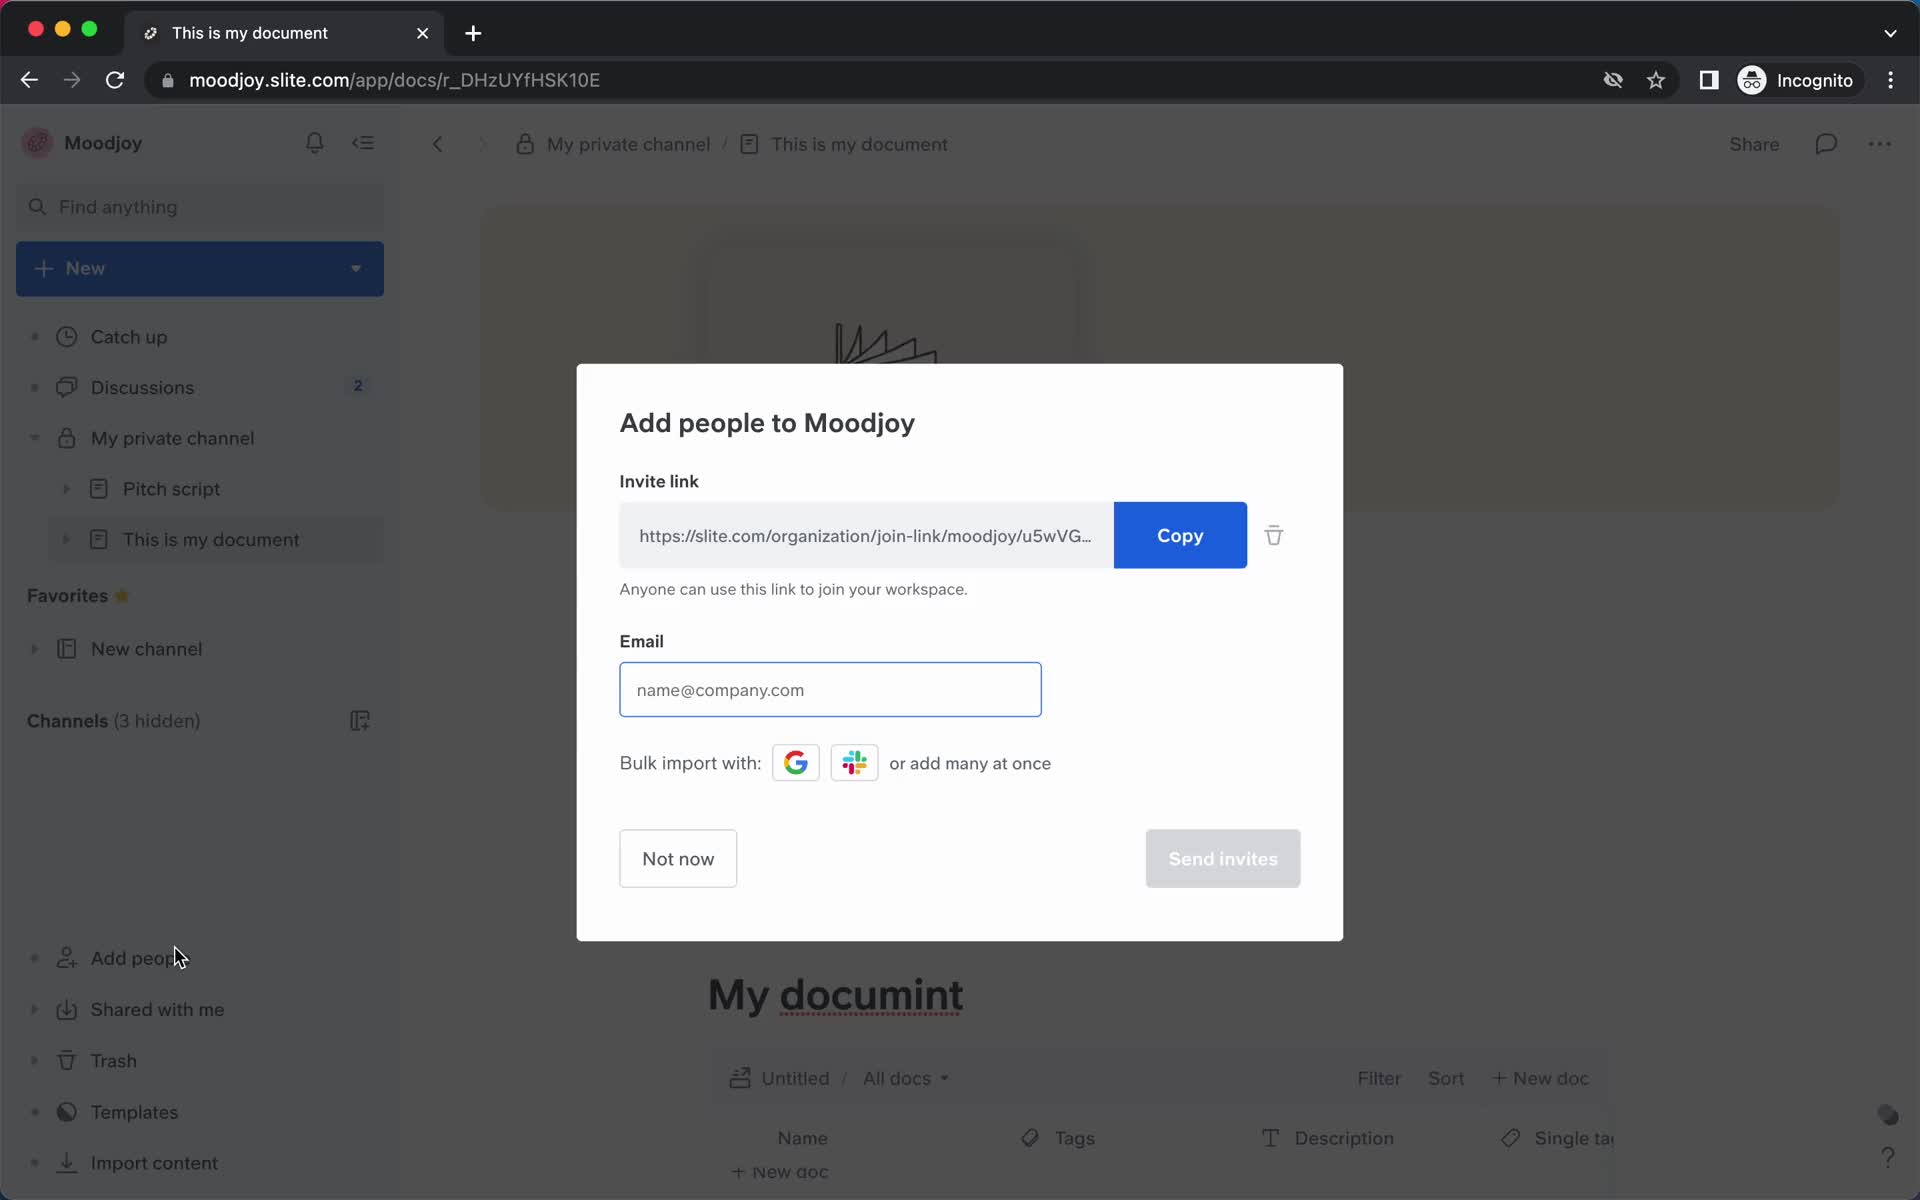Click the delete invite link icon
1920x1200 pixels.
[1273, 535]
